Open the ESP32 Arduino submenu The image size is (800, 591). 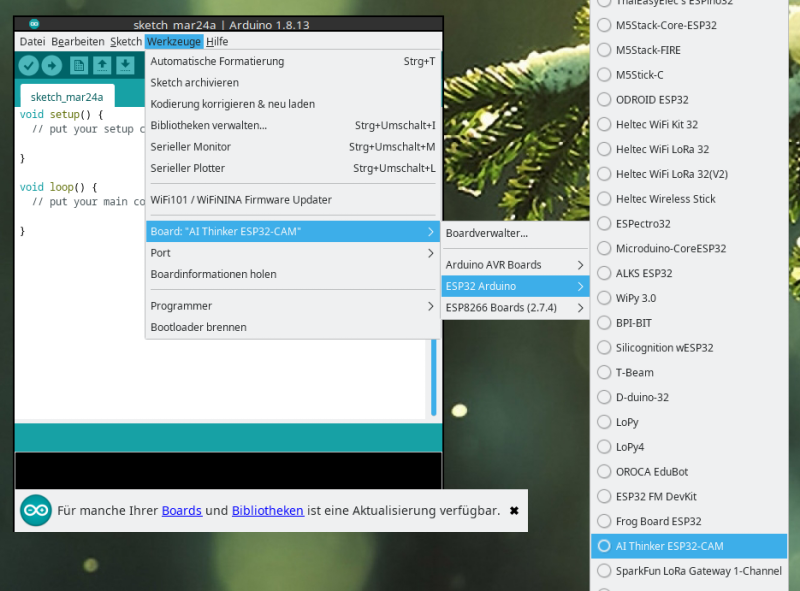coord(515,286)
